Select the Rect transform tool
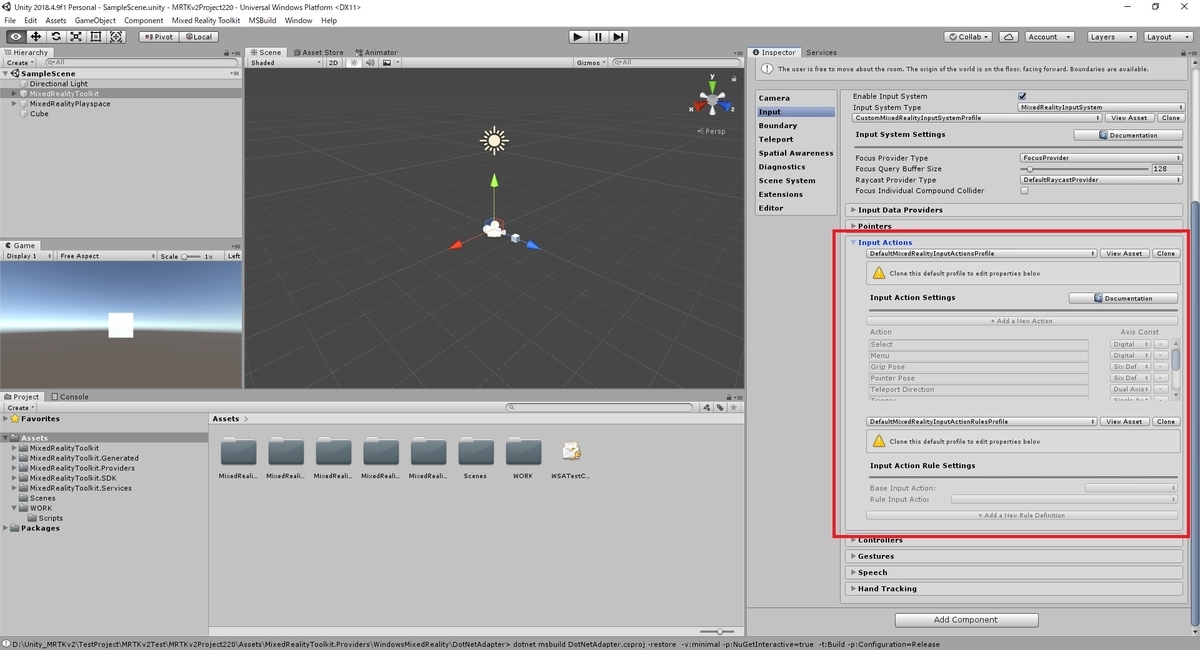 pos(96,37)
